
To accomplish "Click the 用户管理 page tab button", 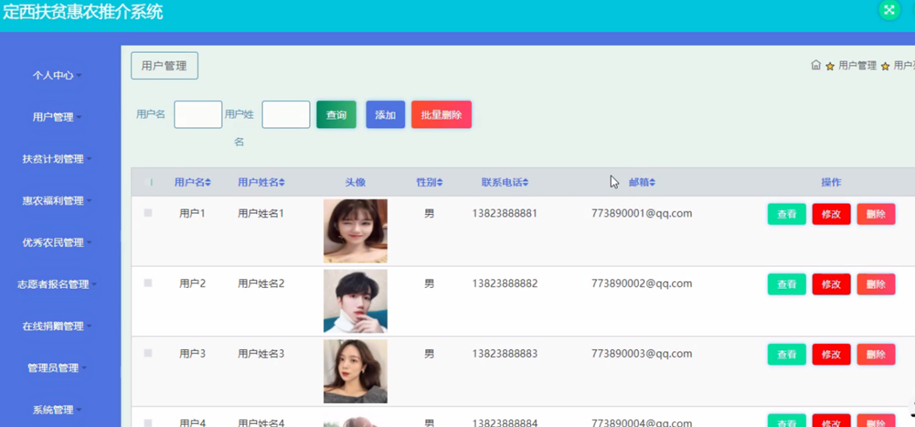I will point(164,65).
